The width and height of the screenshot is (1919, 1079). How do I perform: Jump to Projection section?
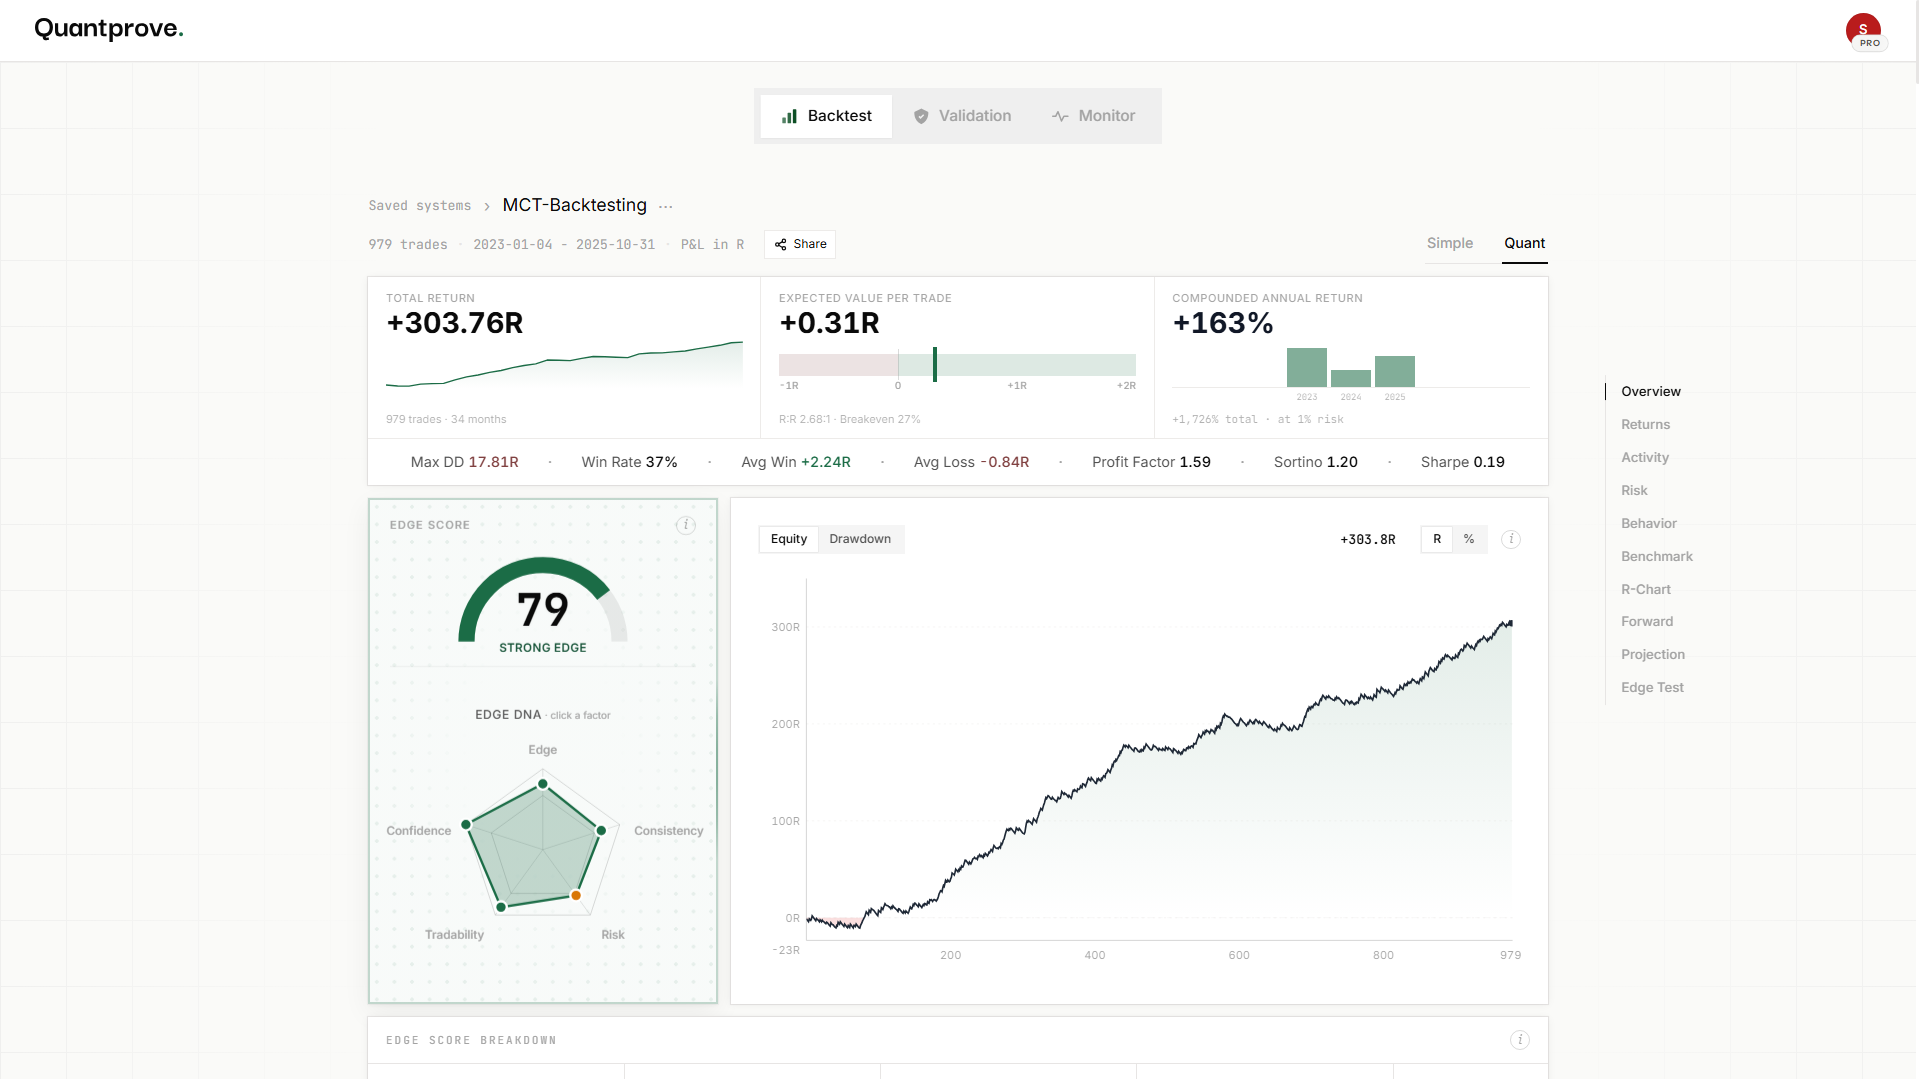coord(1653,655)
